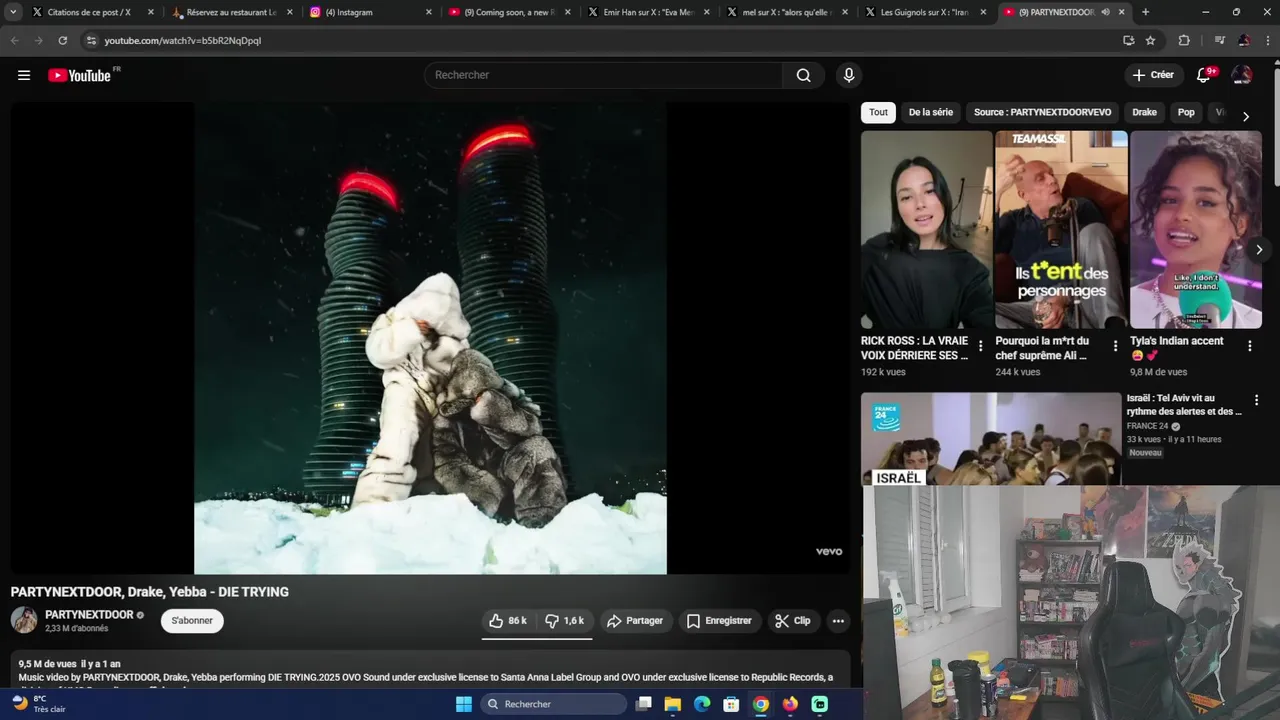Select the De la série chip

click(931, 112)
